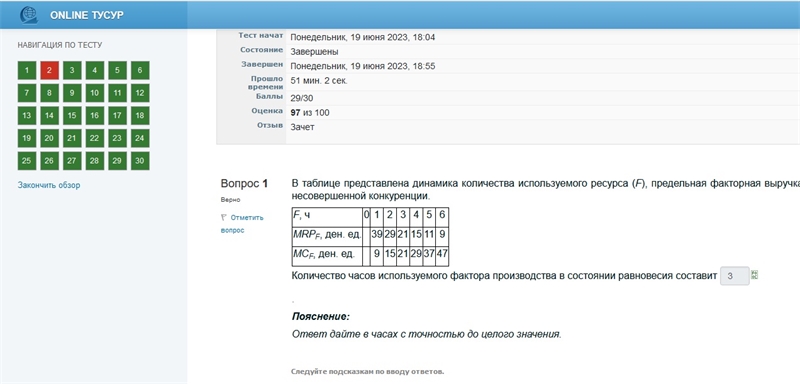Jump to question 4 in navigation

click(94, 70)
